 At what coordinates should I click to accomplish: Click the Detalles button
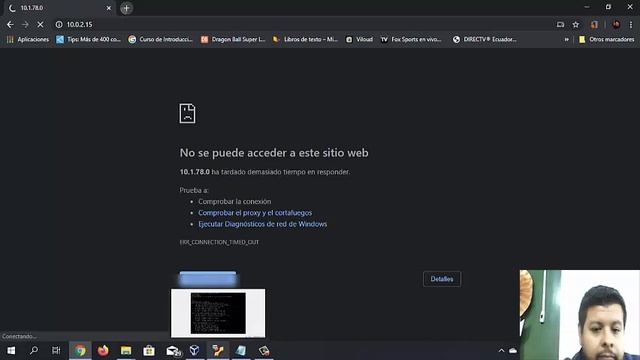click(442, 279)
